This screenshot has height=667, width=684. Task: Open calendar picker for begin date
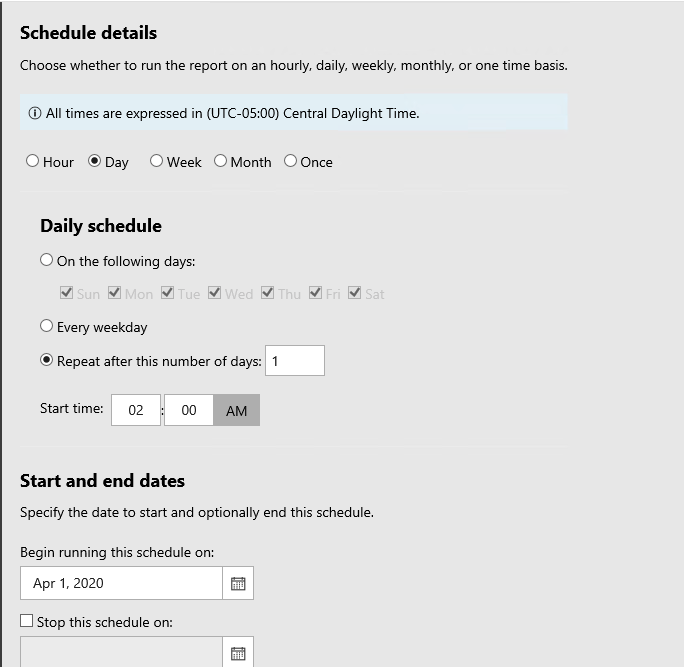pos(238,583)
